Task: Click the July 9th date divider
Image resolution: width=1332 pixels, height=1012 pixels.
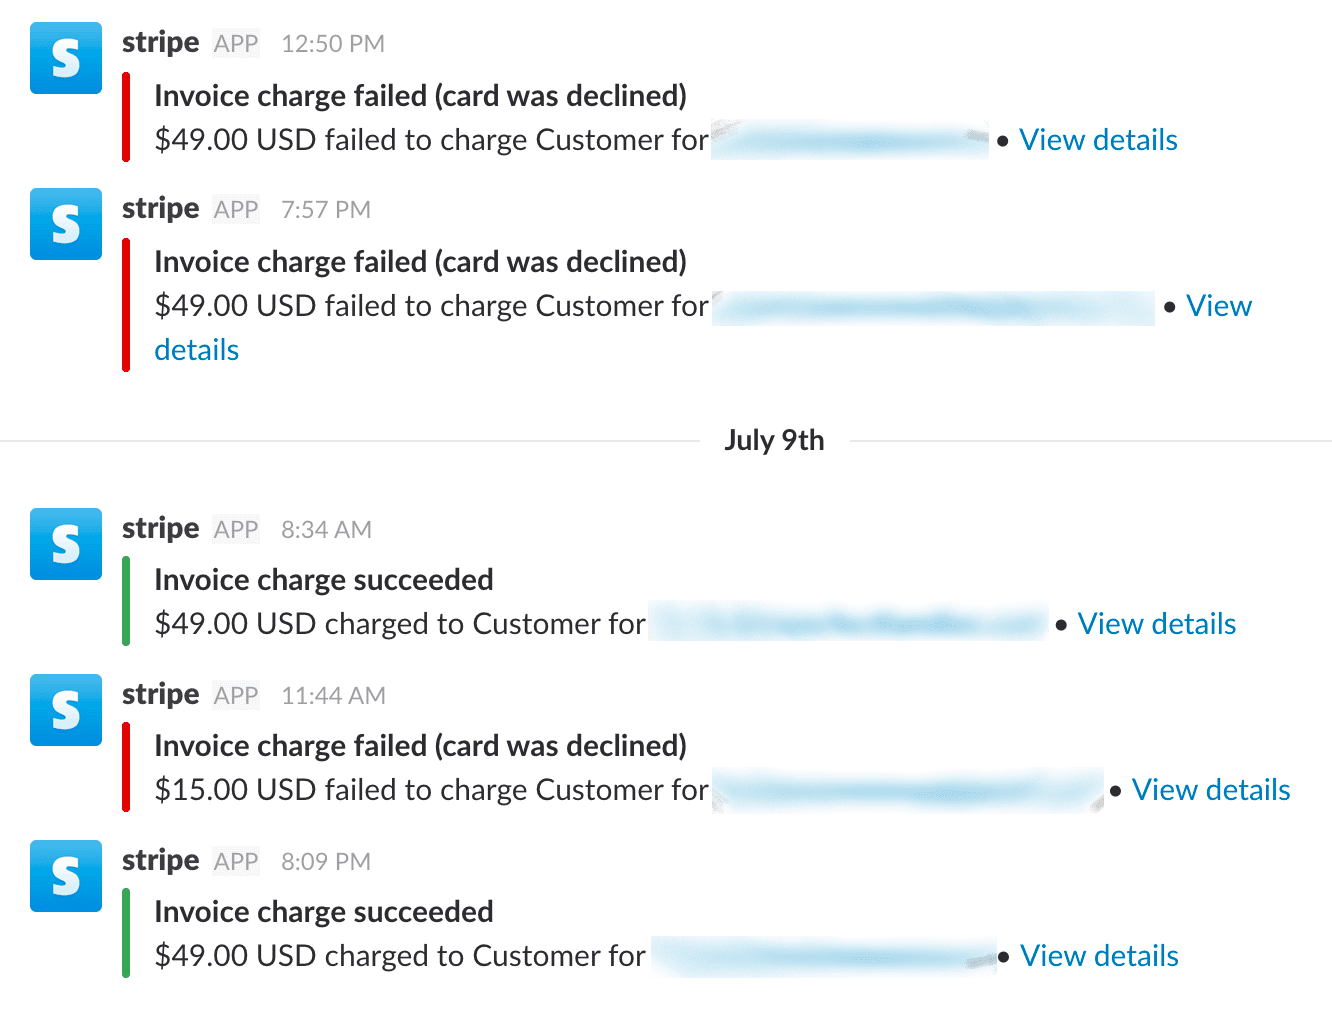Action: 775,440
